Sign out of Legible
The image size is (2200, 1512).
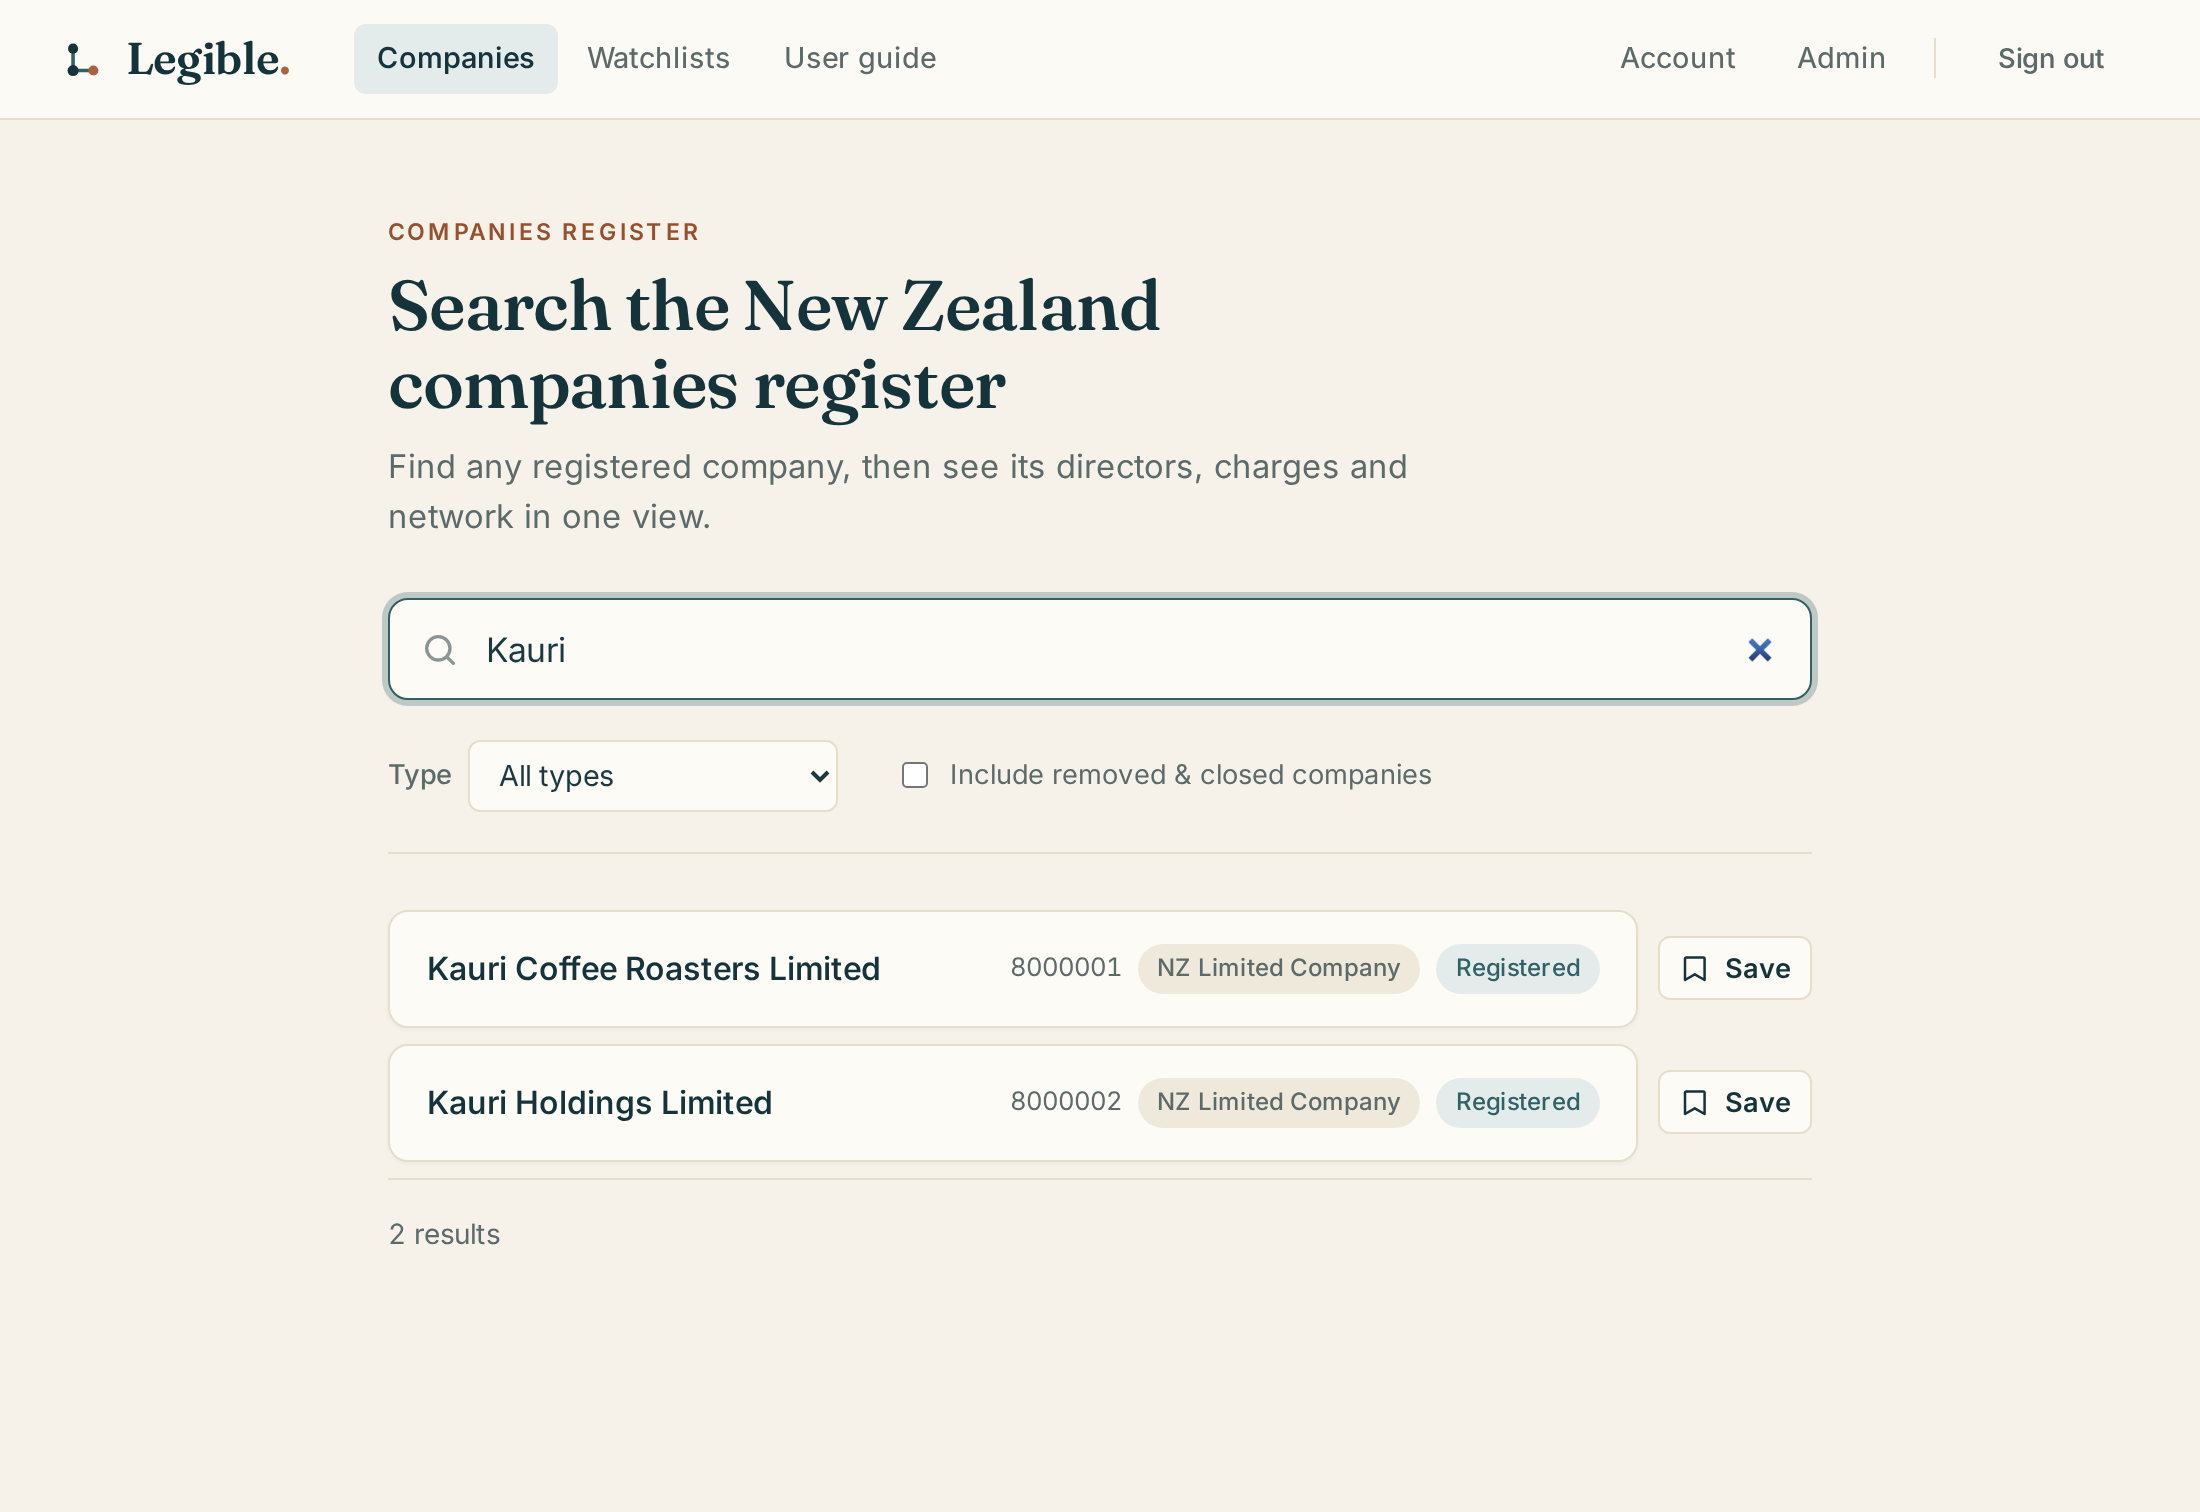click(x=2051, y=59)
